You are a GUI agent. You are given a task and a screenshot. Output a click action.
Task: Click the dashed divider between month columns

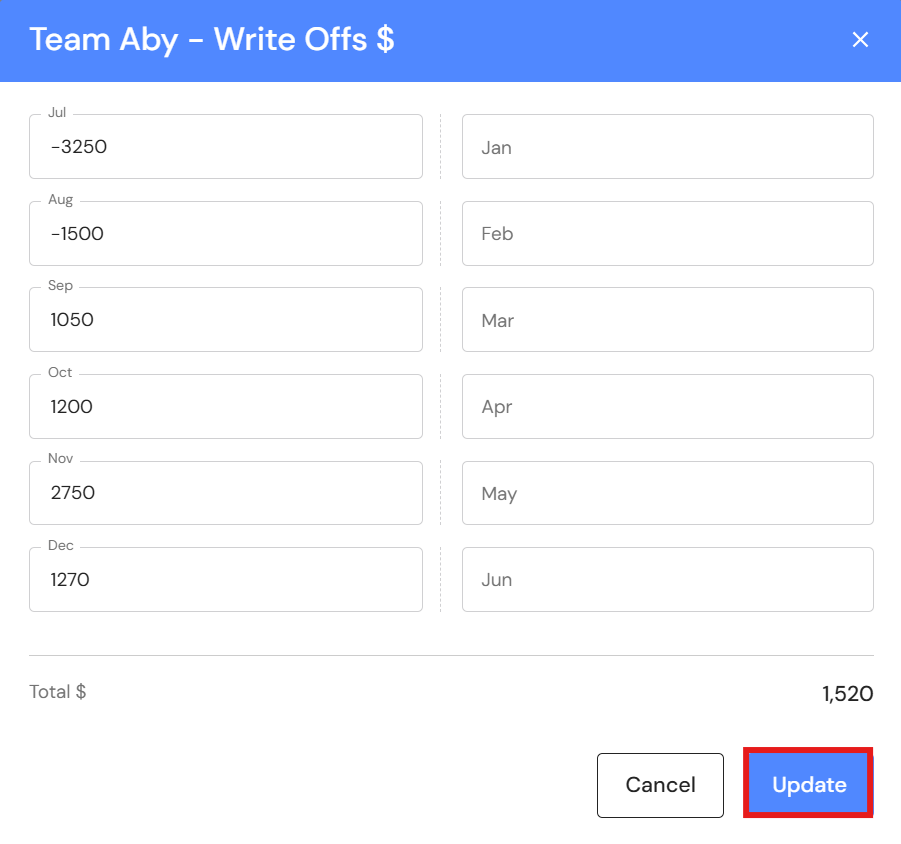pyautogui.click(x=441, y=362)
